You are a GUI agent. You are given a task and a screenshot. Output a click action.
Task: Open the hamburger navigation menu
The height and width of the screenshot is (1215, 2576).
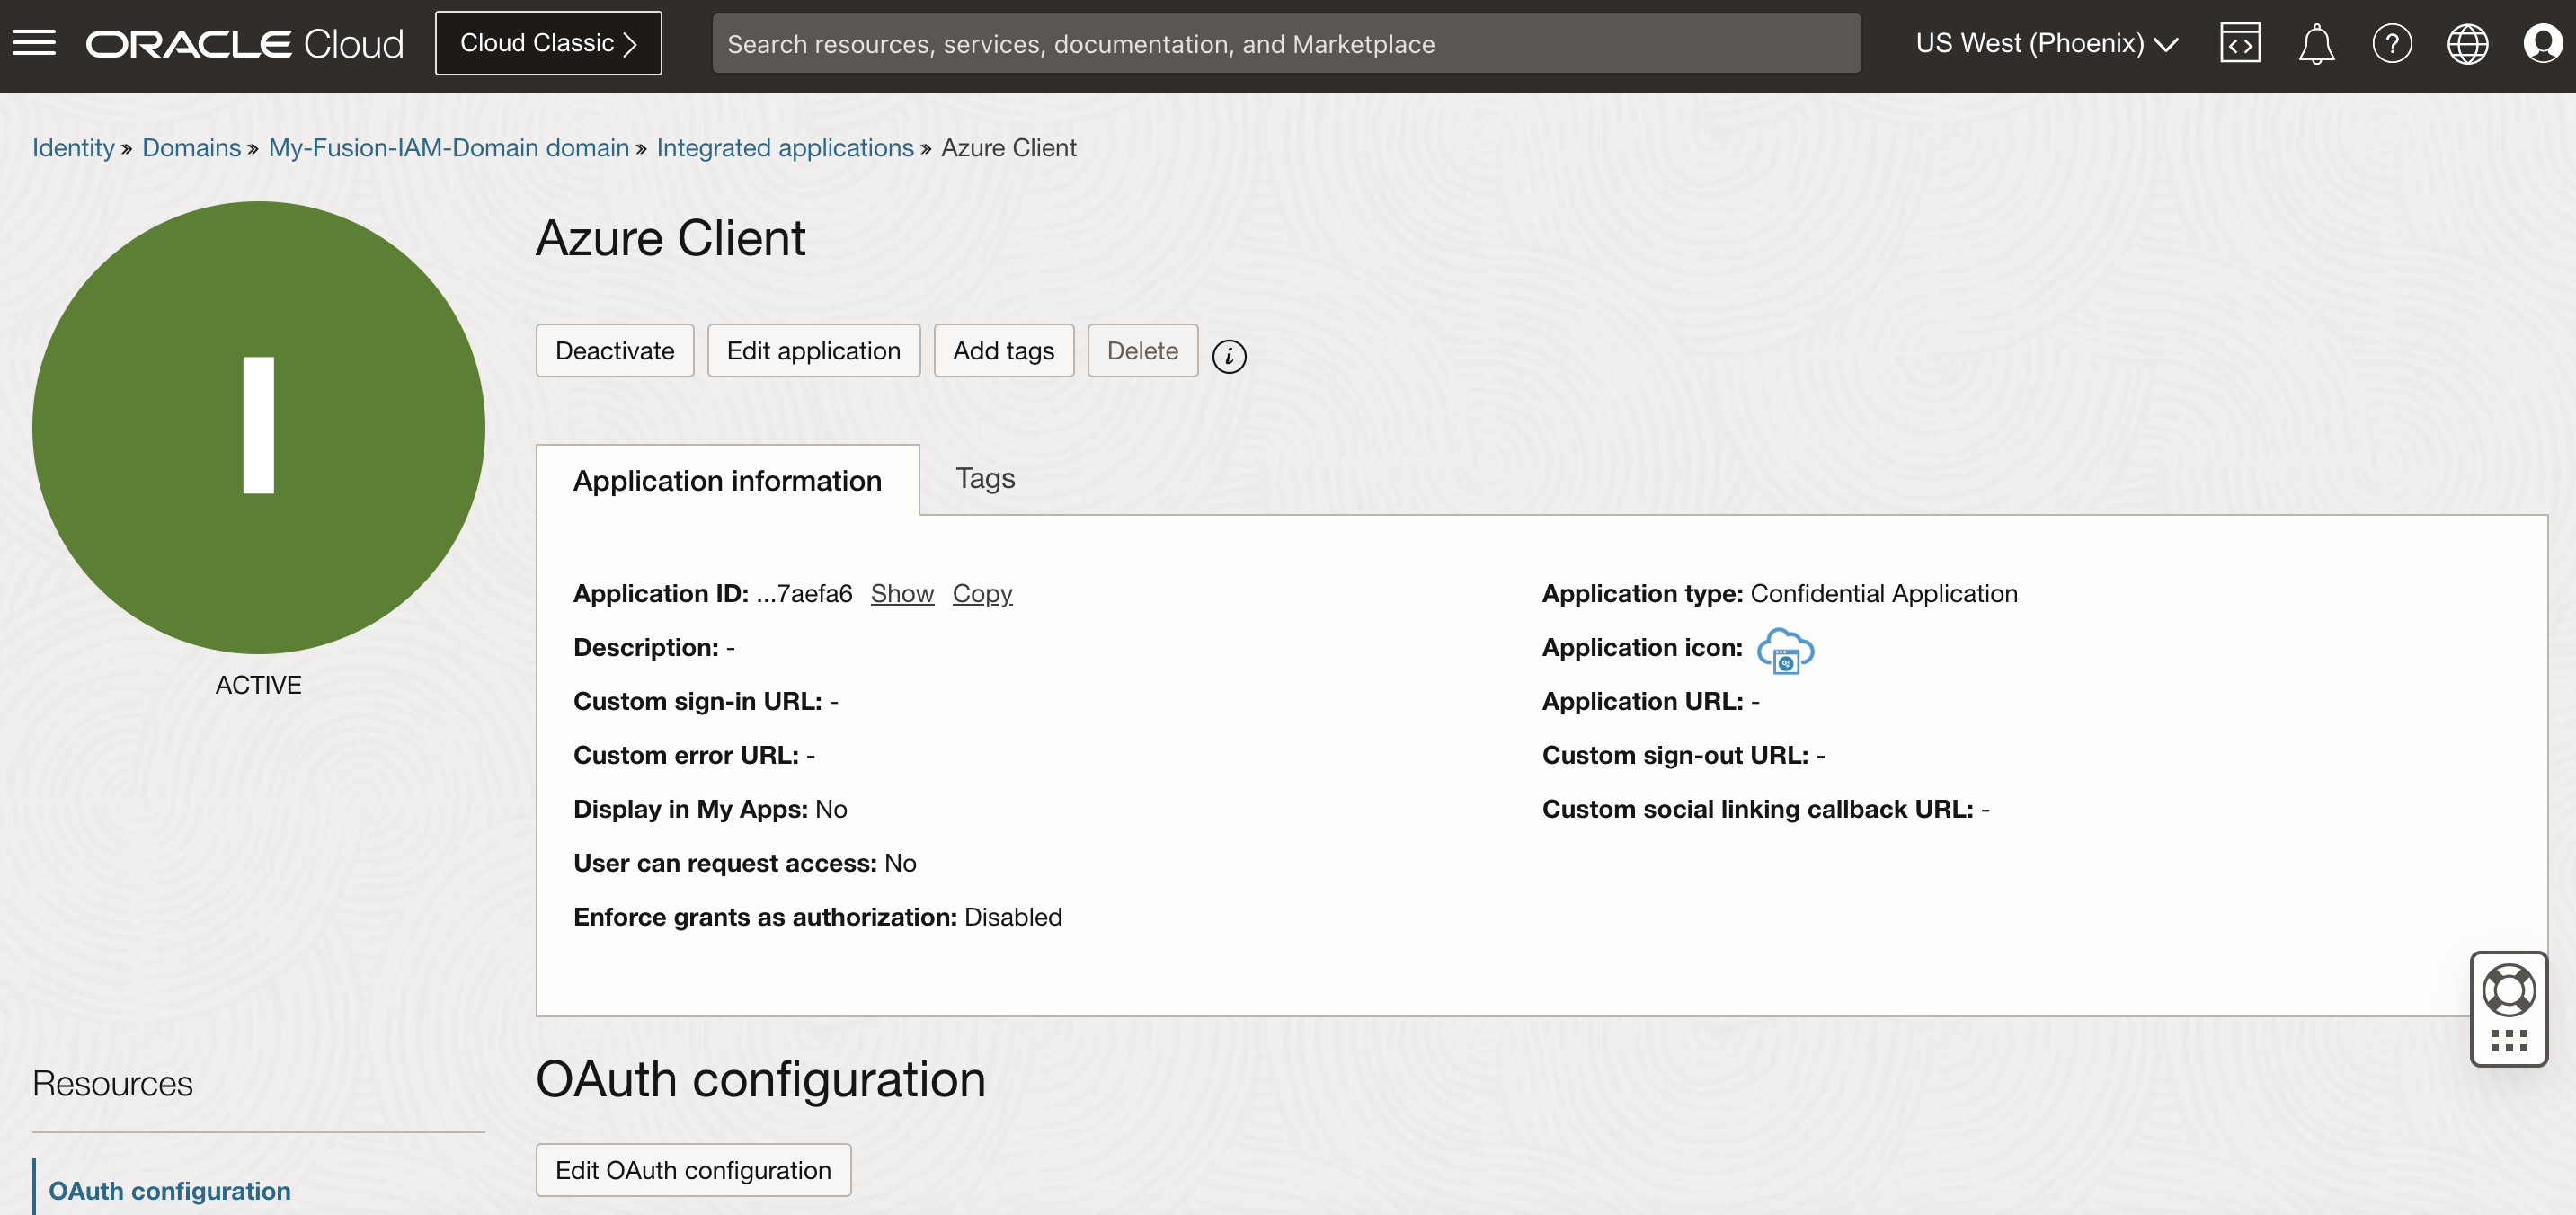click(x=34, y=43)
